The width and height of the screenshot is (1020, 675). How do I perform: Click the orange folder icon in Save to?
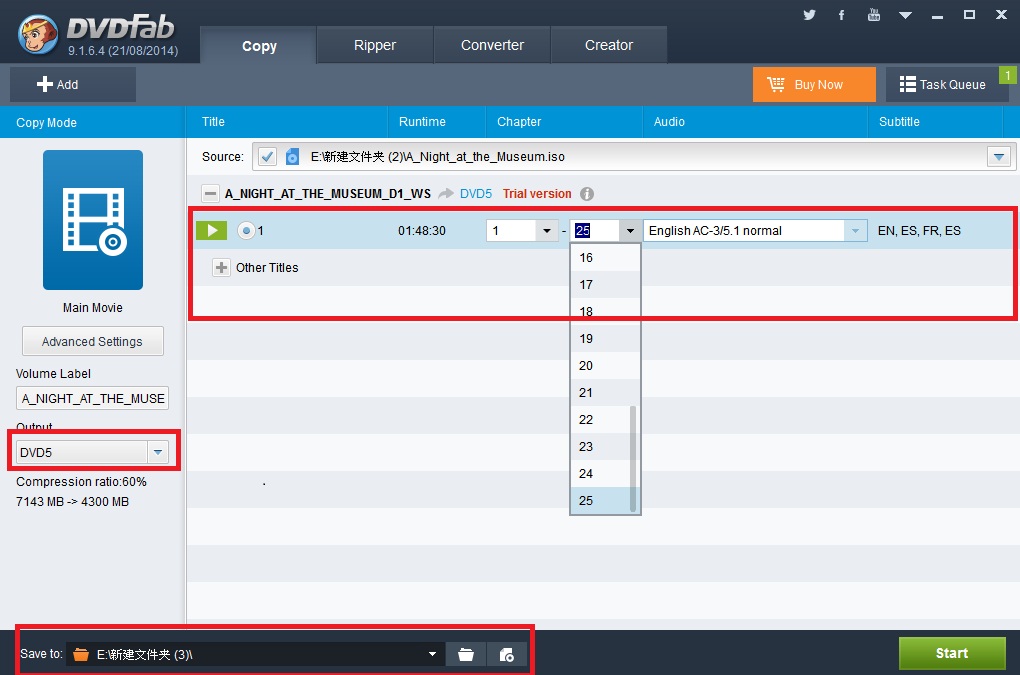pos(81,654)
